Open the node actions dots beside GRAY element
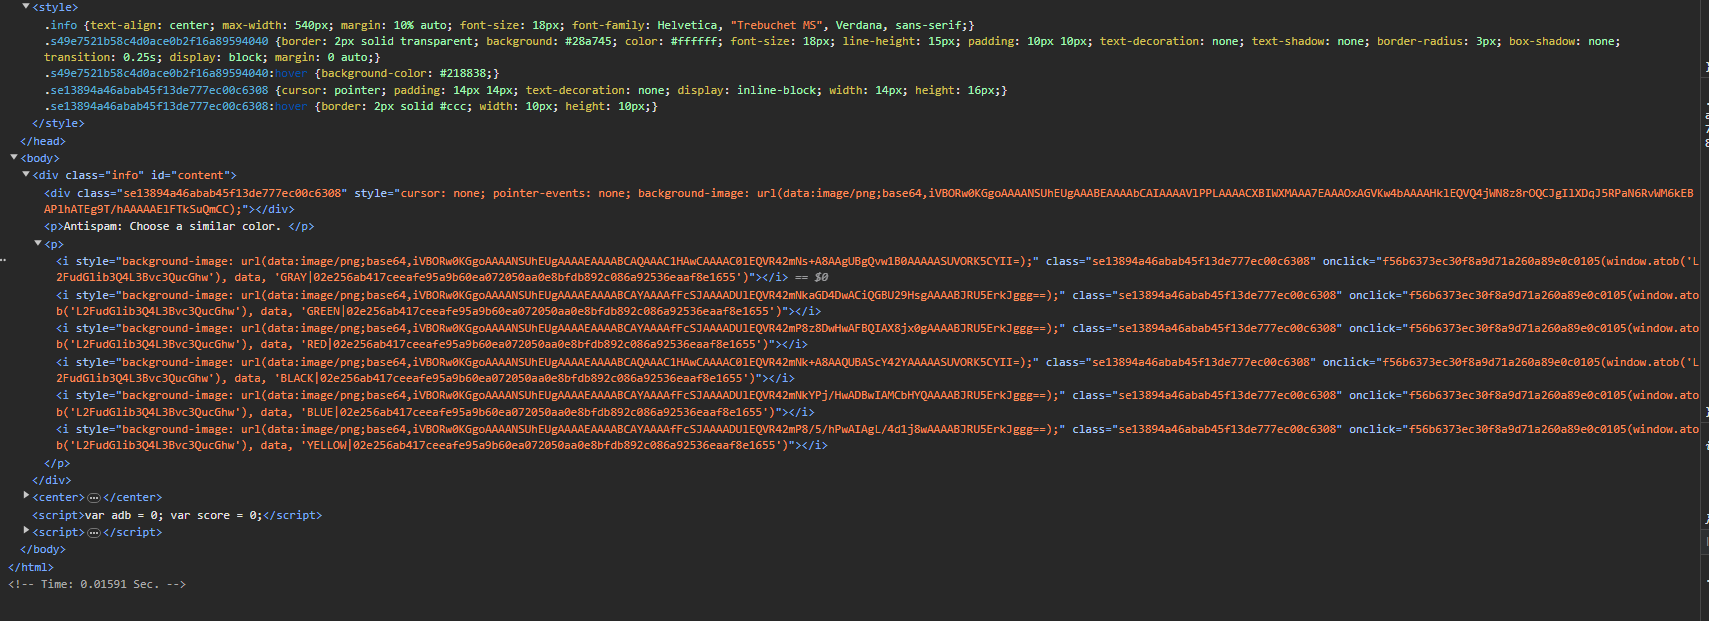Screen dimensions: 1709x621 [x=4, y=261]
